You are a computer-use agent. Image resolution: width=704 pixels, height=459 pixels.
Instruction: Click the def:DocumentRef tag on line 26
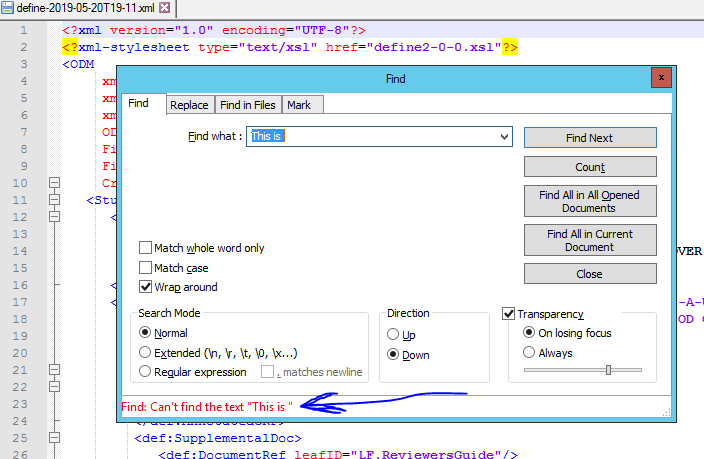pyautogui.click(x=222, y=454)
